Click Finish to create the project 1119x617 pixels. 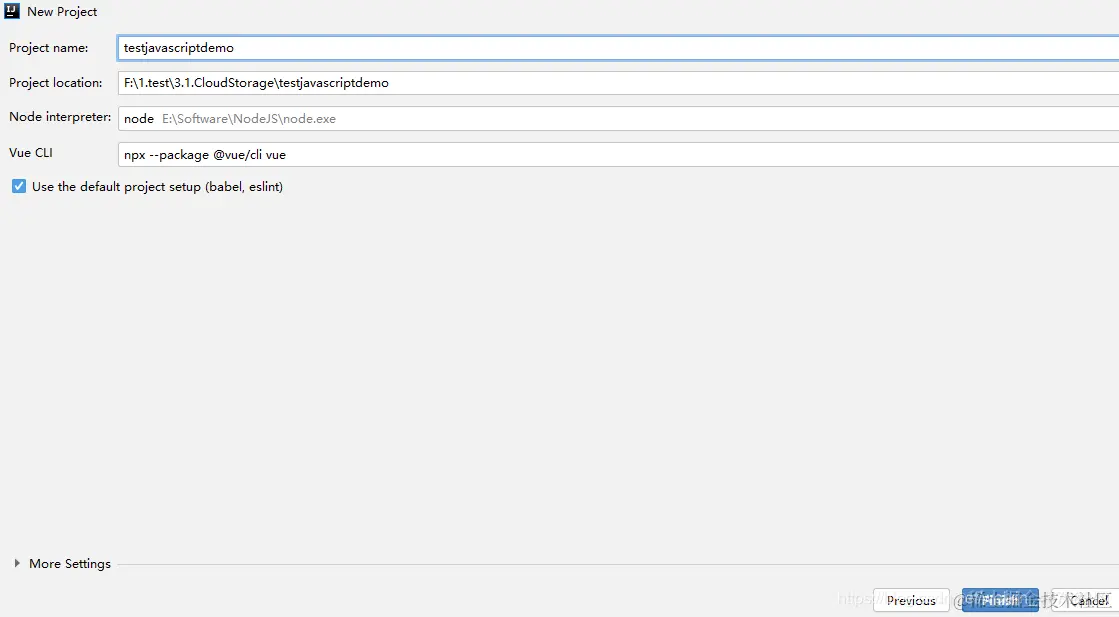pos(1000,601)
